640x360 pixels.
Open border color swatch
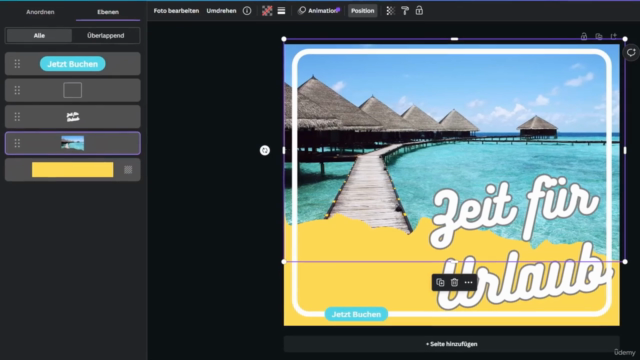[267, 11]
